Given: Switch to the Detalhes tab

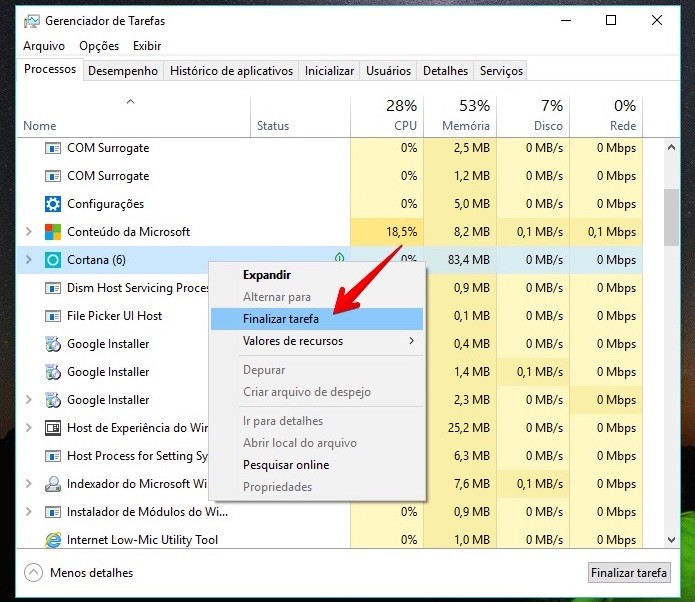Looking at the screenshot, I should pyautogui.click(x=445, y=71).
